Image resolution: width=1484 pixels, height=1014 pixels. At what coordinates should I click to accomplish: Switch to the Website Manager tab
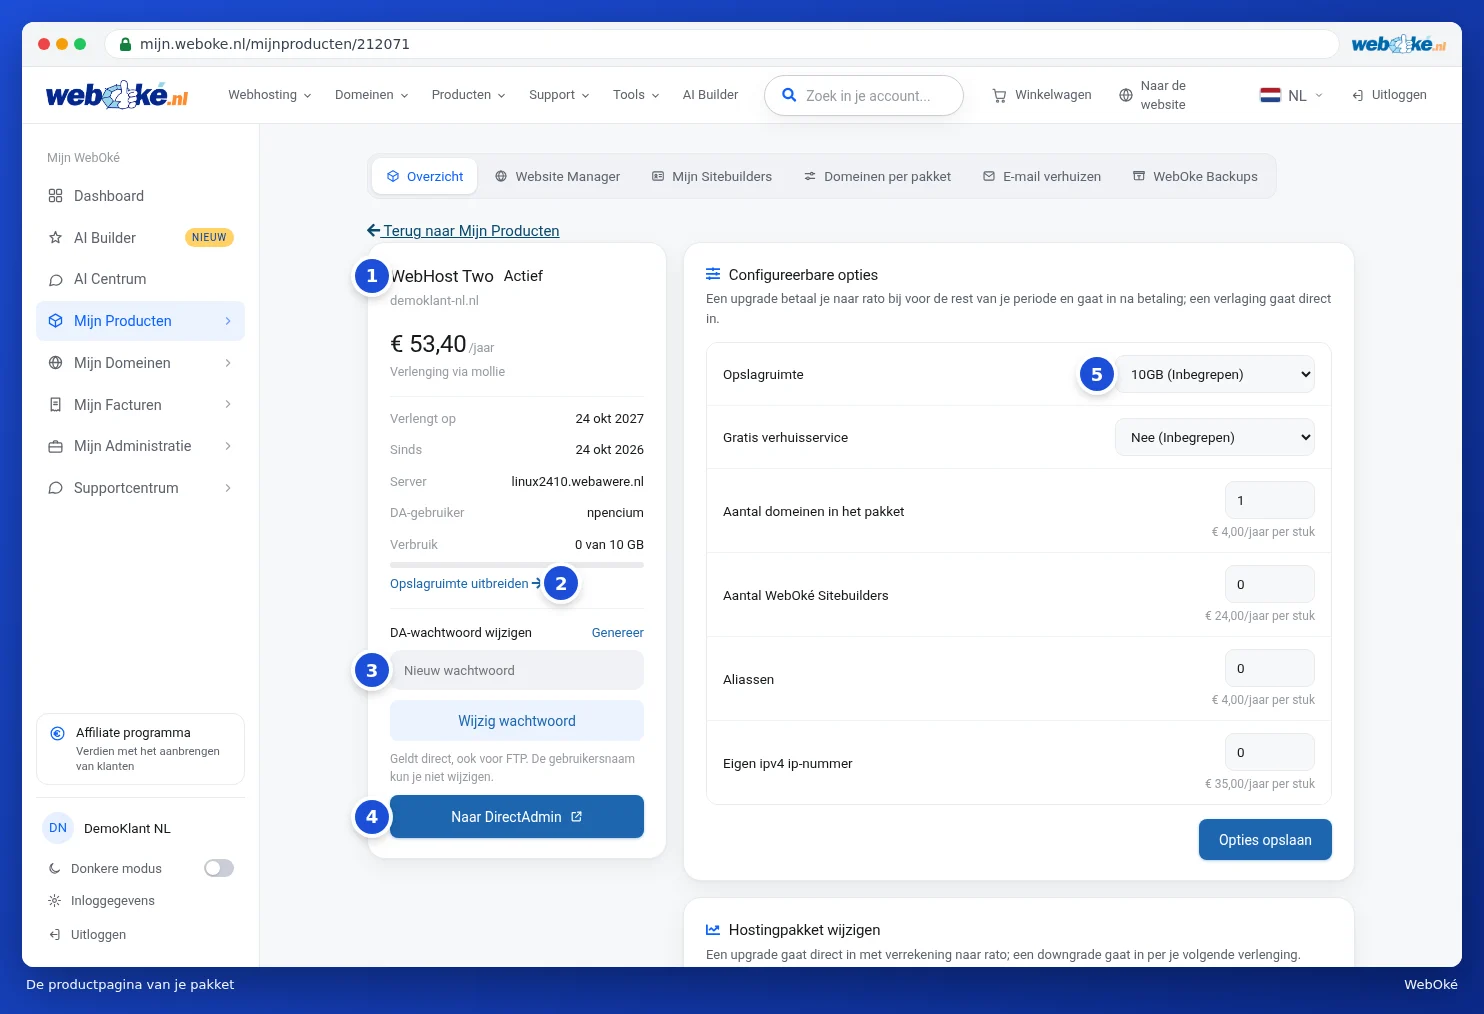pyautogui.click(x=557, y=176)
